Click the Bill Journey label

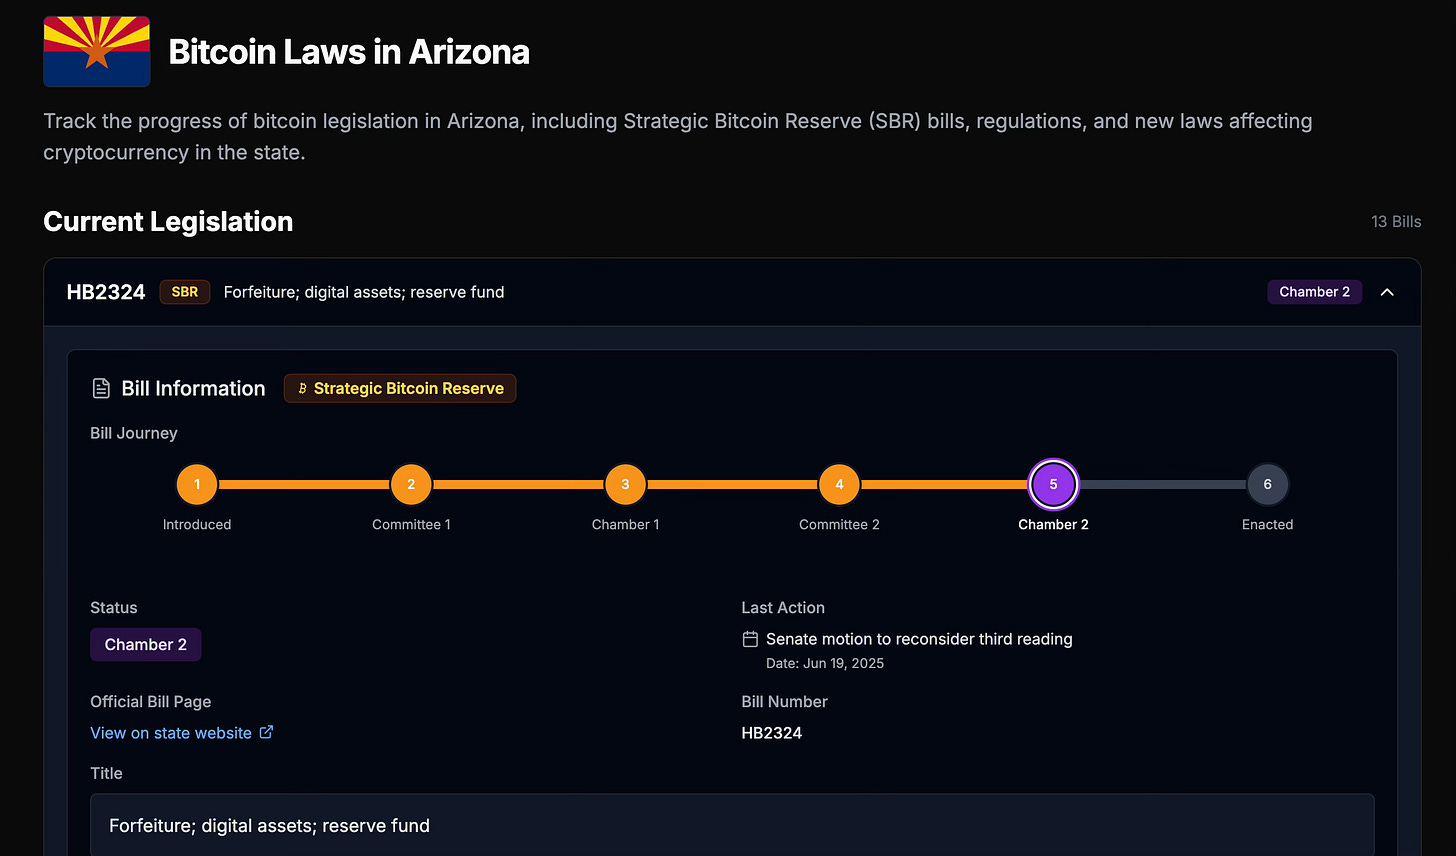(134, 433)
